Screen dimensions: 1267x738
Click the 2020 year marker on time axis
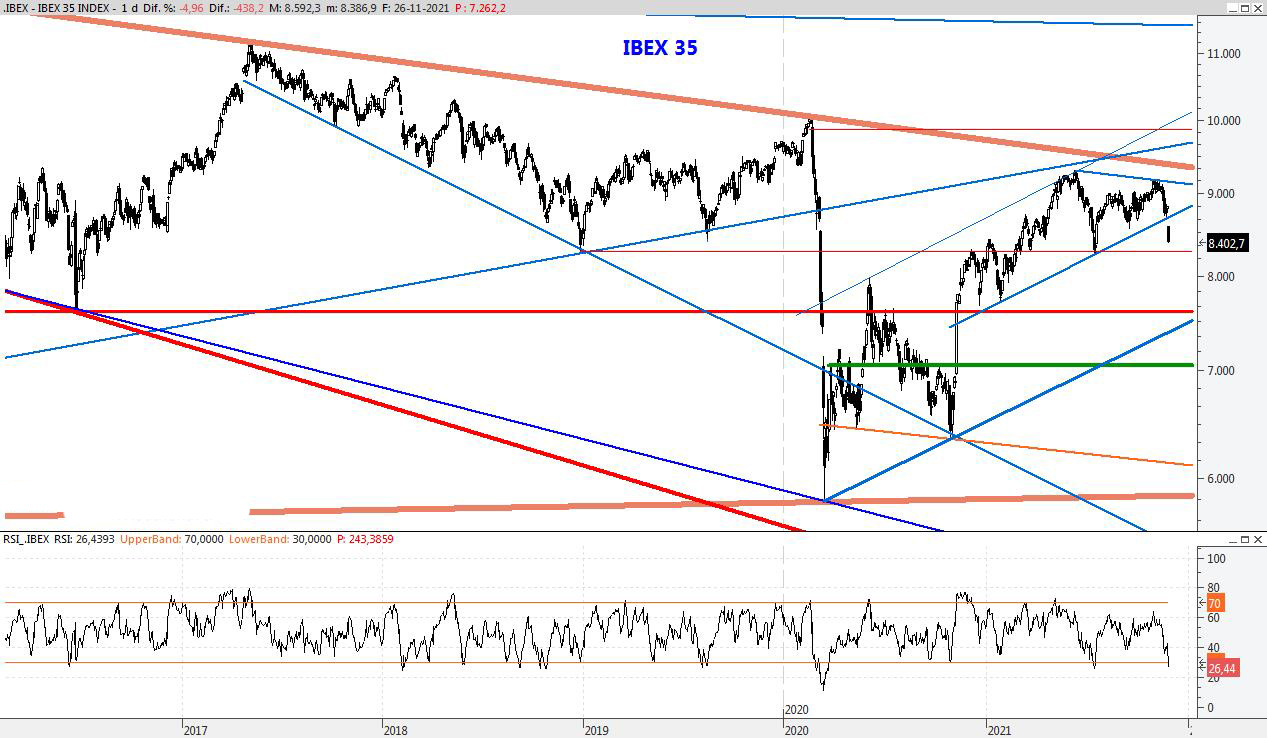(x=796, y=709)
